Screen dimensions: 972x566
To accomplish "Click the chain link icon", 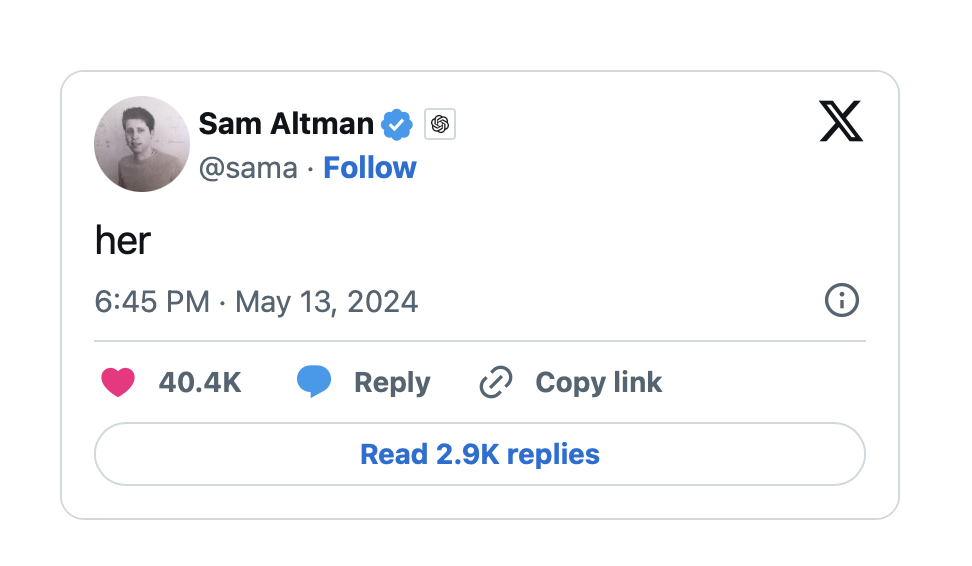I will point(496,382).
